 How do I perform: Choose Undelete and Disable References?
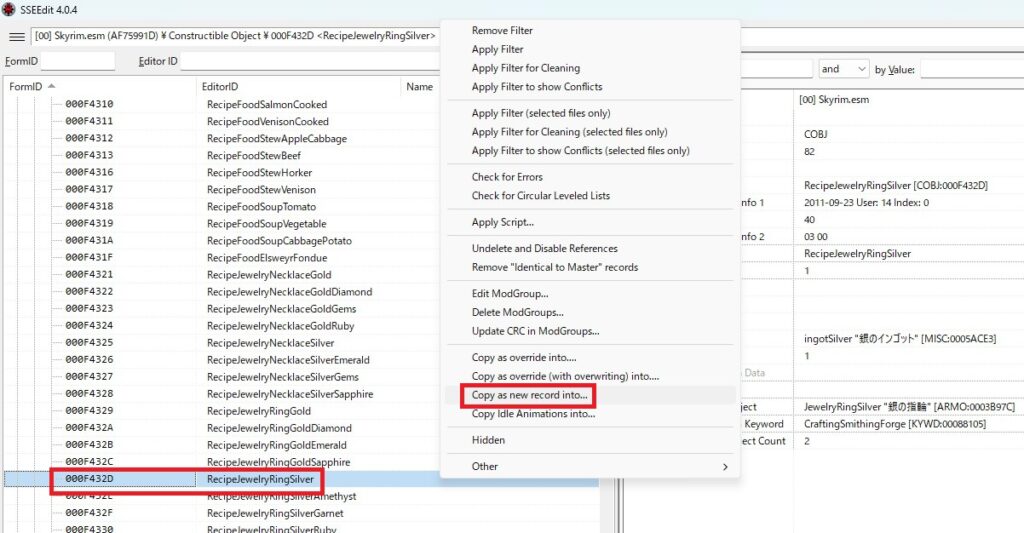pos(544,248)
